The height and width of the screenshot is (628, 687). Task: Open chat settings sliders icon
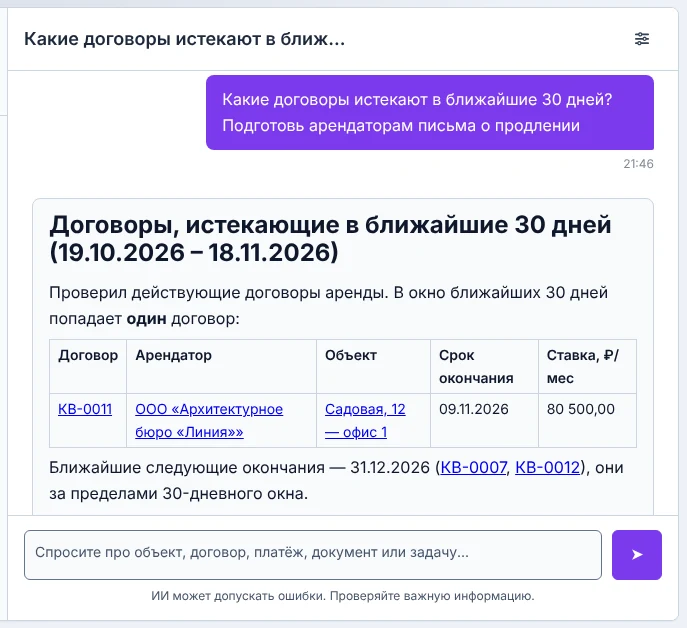coord(642,39)
